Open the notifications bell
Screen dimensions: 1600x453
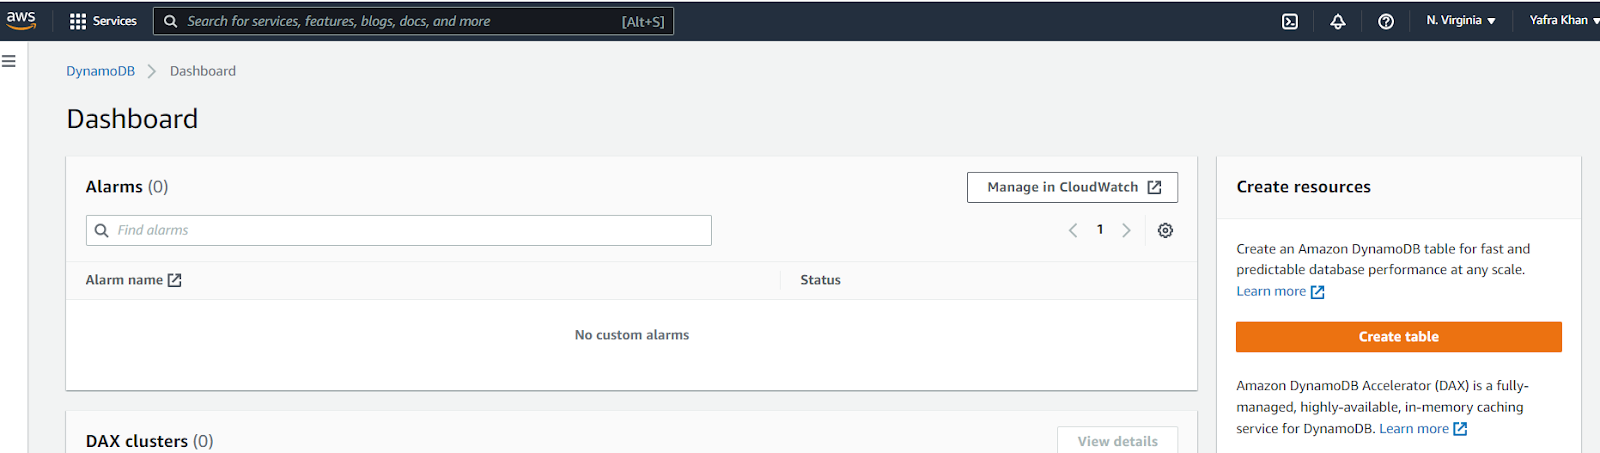[1338, 21]
